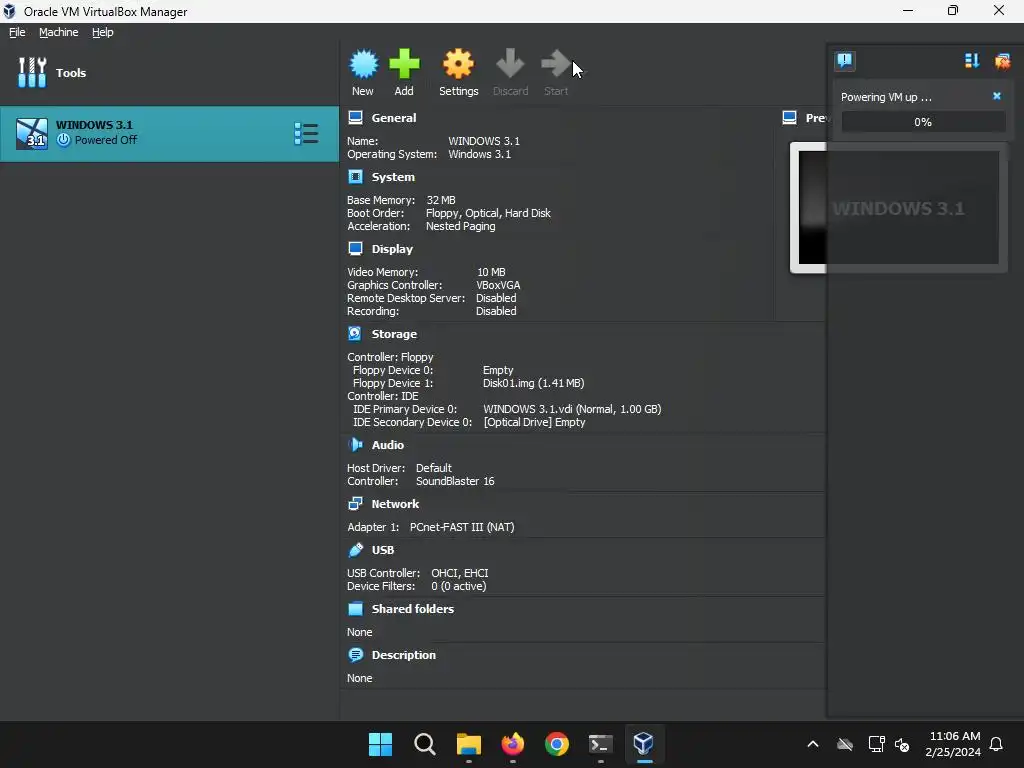The height and width of the screenshot is (768, 1024).
Task: Click the SoundBlaster 16 controller value
Action: tap(455, 481)
